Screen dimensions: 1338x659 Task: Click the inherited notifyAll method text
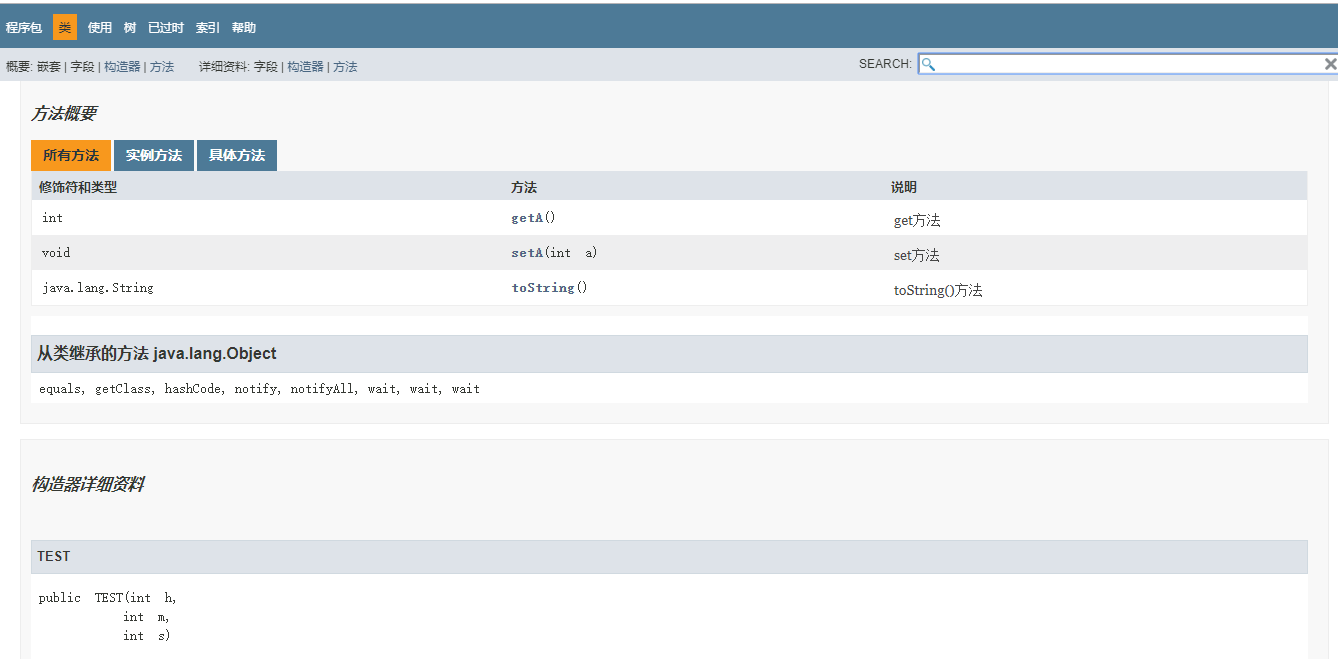(322, 389)
